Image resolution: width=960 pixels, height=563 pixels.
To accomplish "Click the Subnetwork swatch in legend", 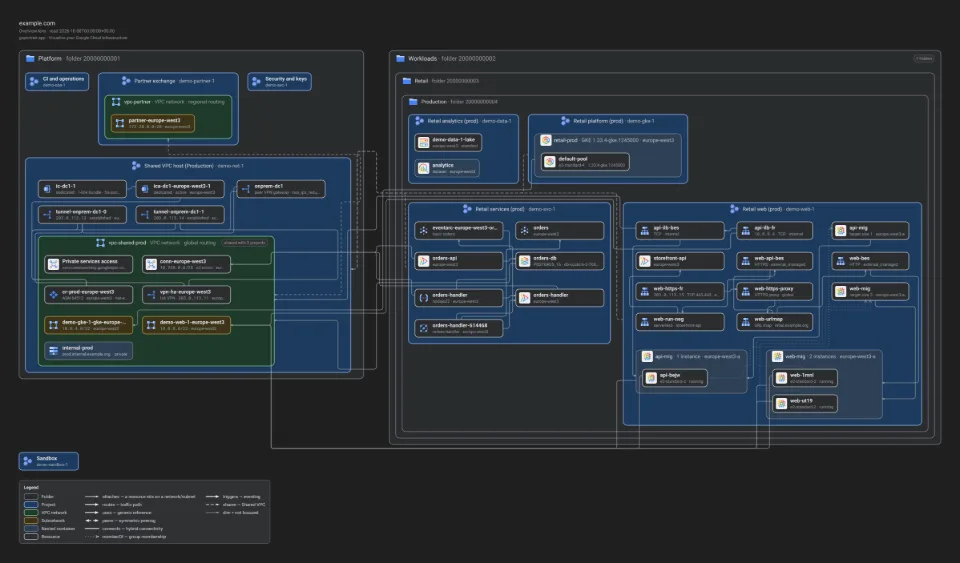I will click(x=31, y=521).
